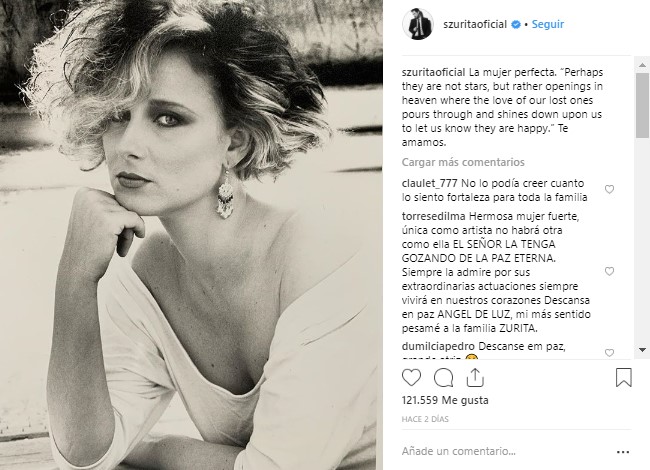Open szuritaoficial profile avatar

tap(415, 22)
